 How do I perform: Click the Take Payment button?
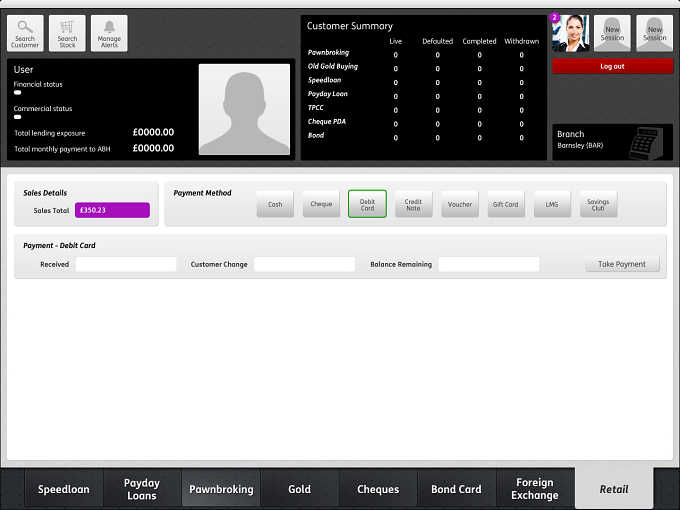pyautogui.click(x=622, y=264)
